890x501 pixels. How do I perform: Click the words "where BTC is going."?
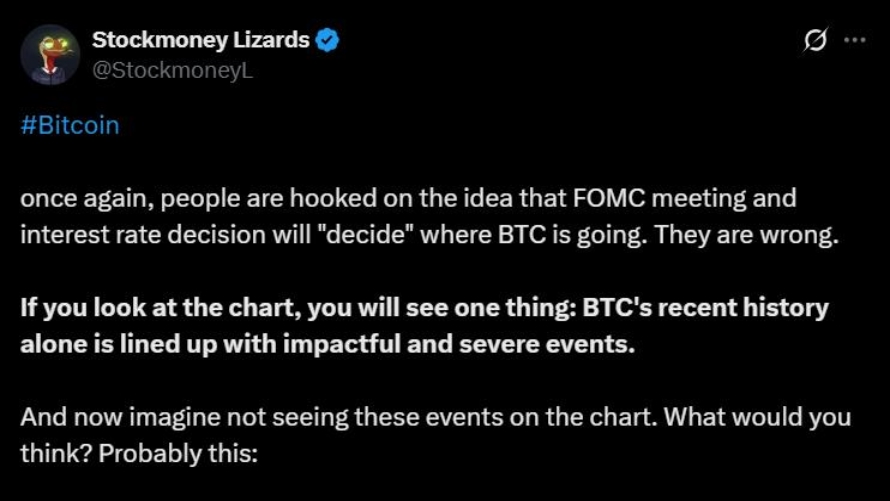click(x=533, y=234)
